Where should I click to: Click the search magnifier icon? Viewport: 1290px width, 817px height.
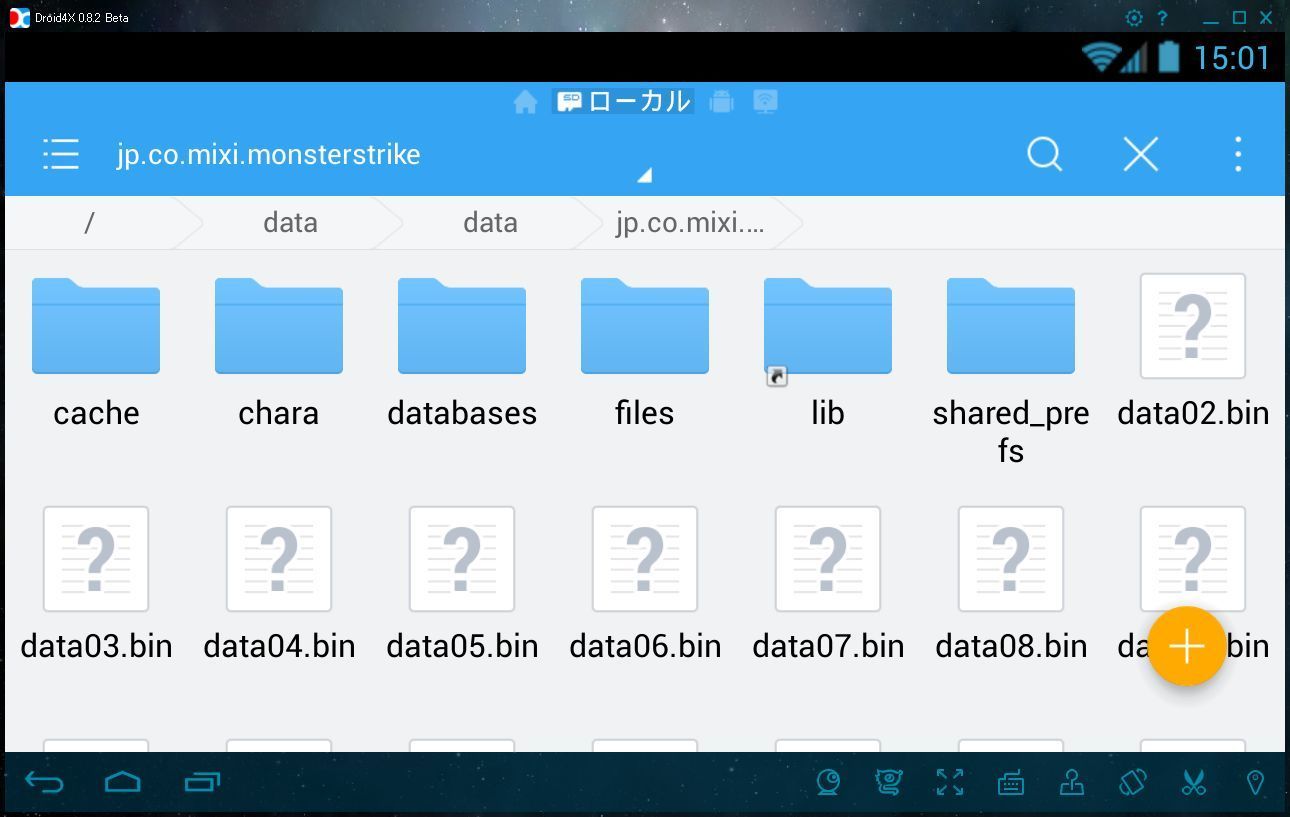pos(1044,154)
